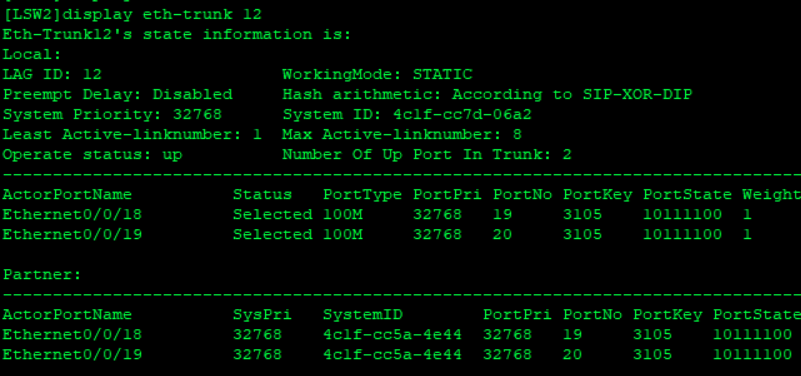Viewport: 801px width, 376px height.
Task: Click the PortState header in the Local table
Action: coord(688,195)
